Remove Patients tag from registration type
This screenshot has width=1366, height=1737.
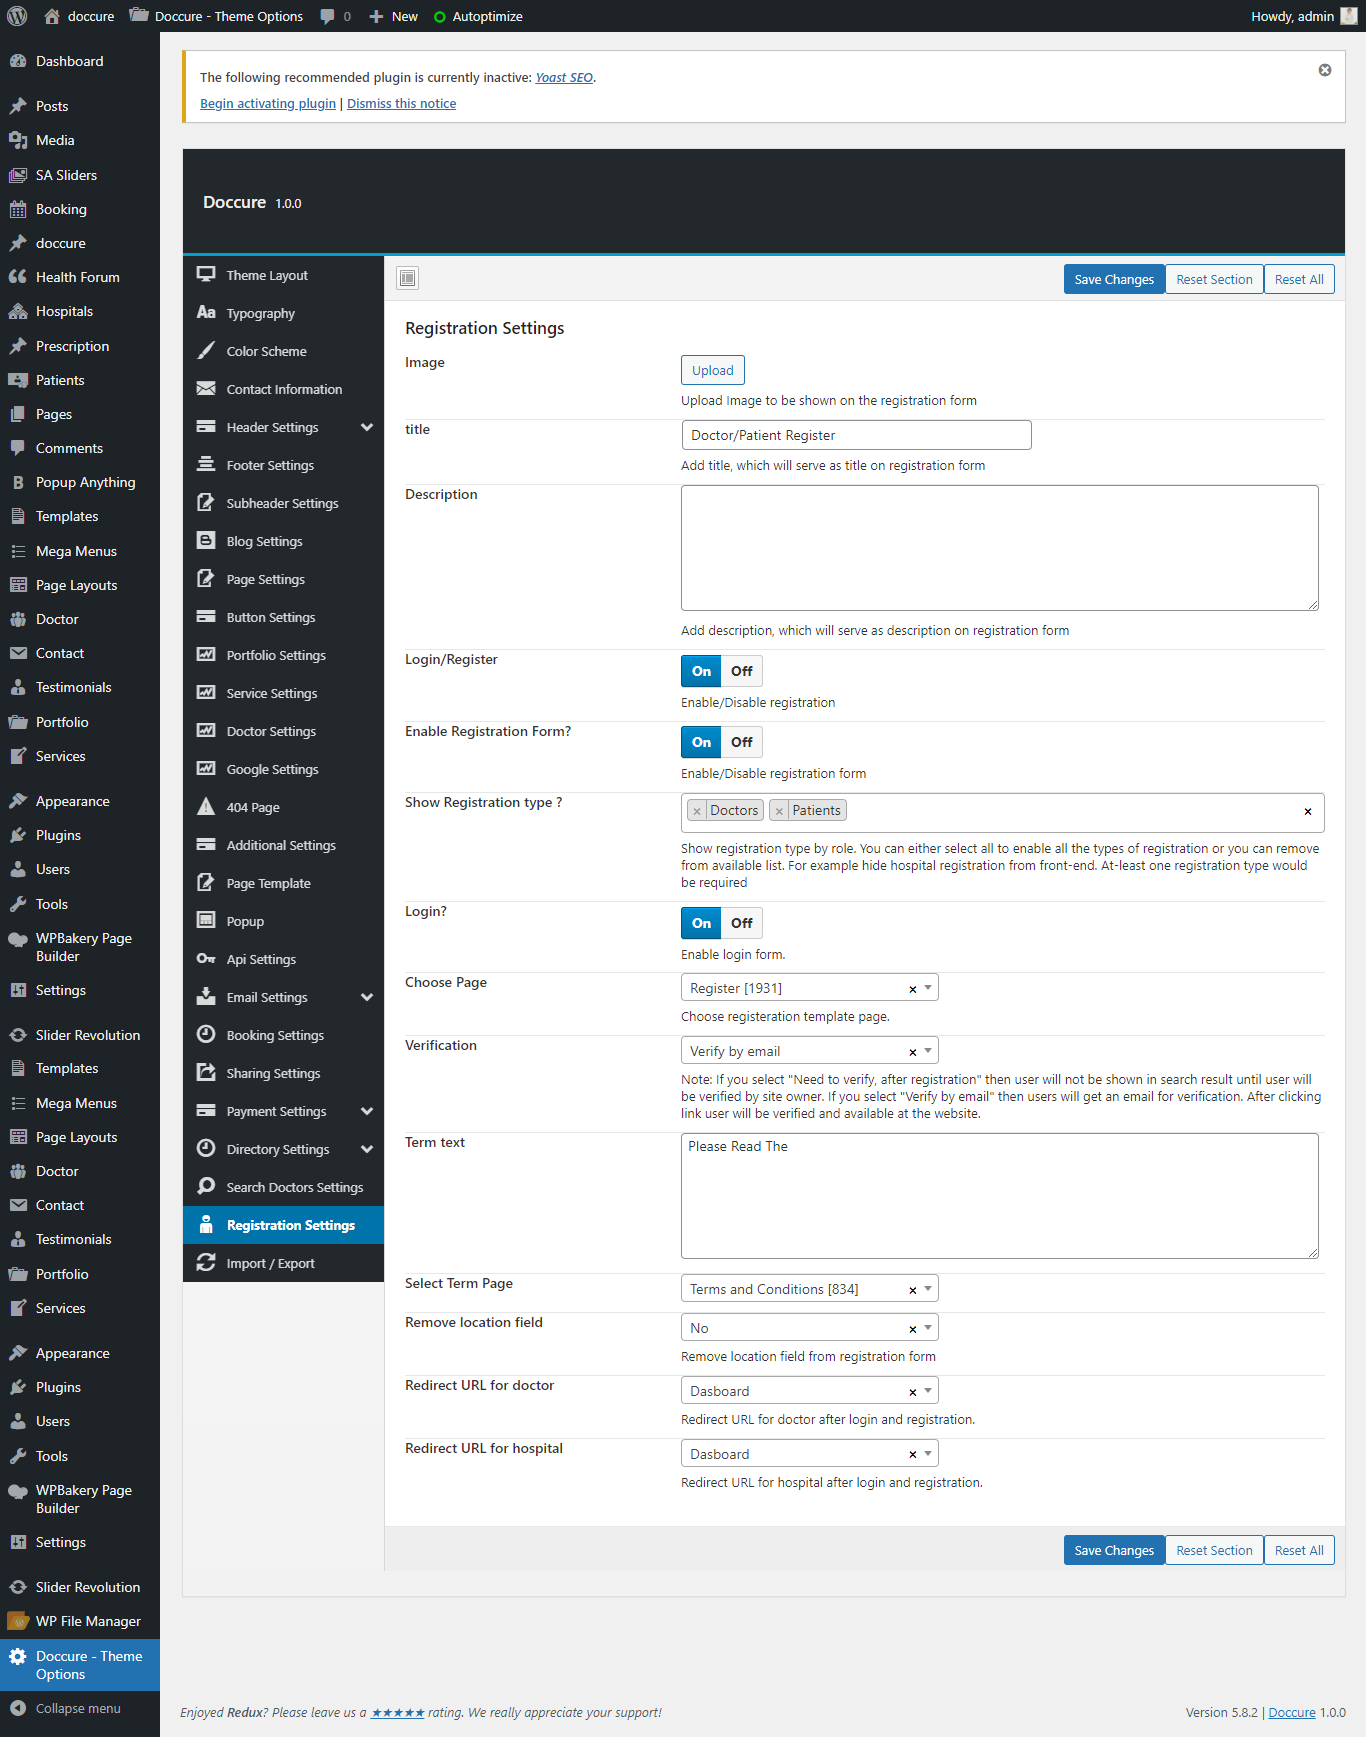point(779,811)
